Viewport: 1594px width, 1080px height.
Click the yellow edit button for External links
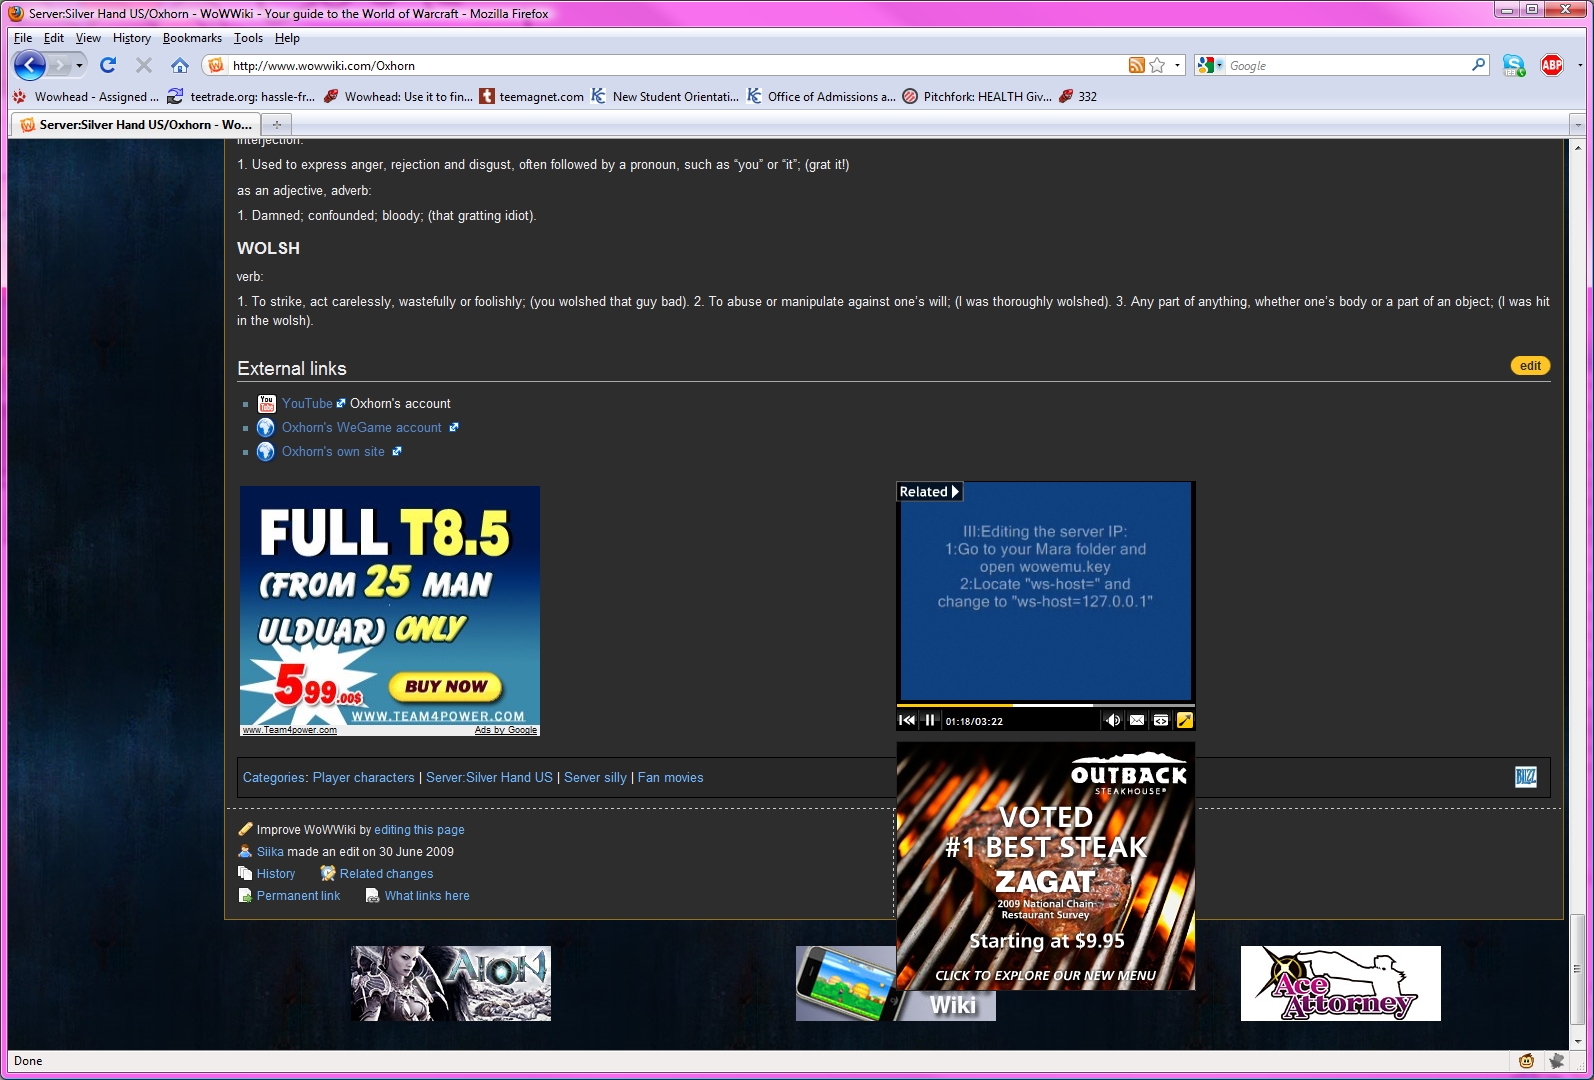coord(1529,366)
